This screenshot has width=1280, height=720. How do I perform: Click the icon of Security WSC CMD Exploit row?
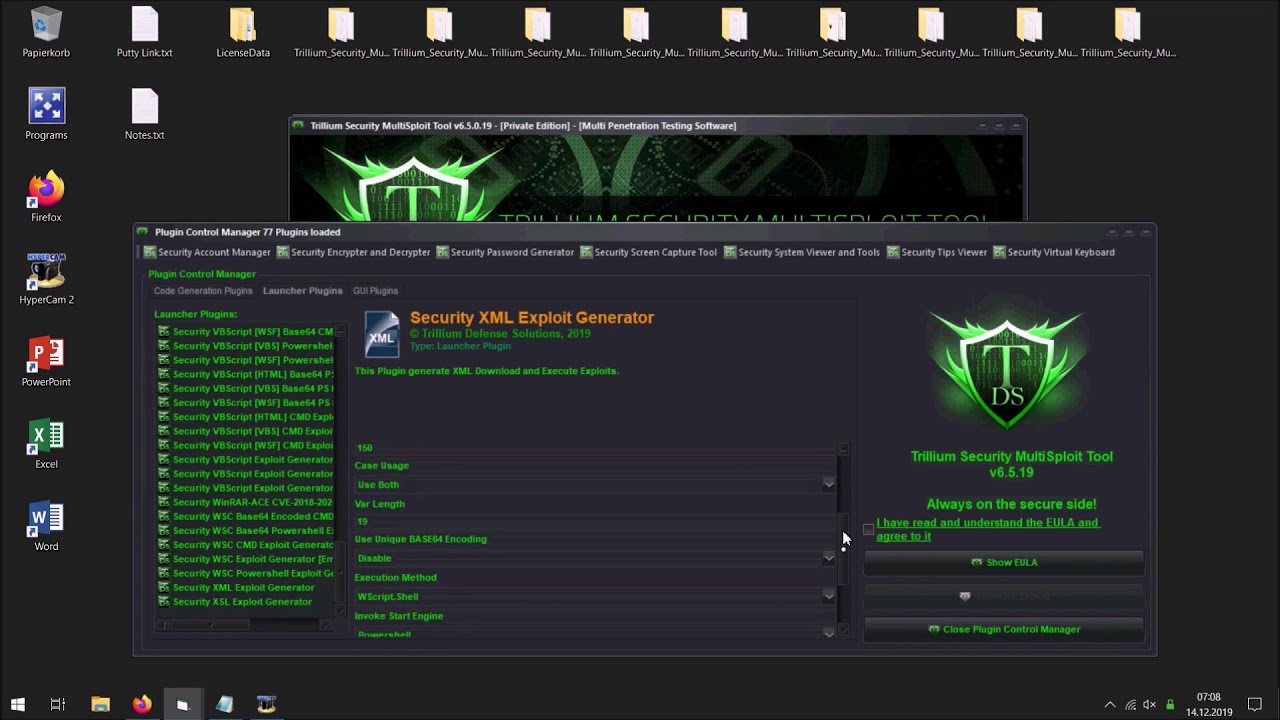164,545
